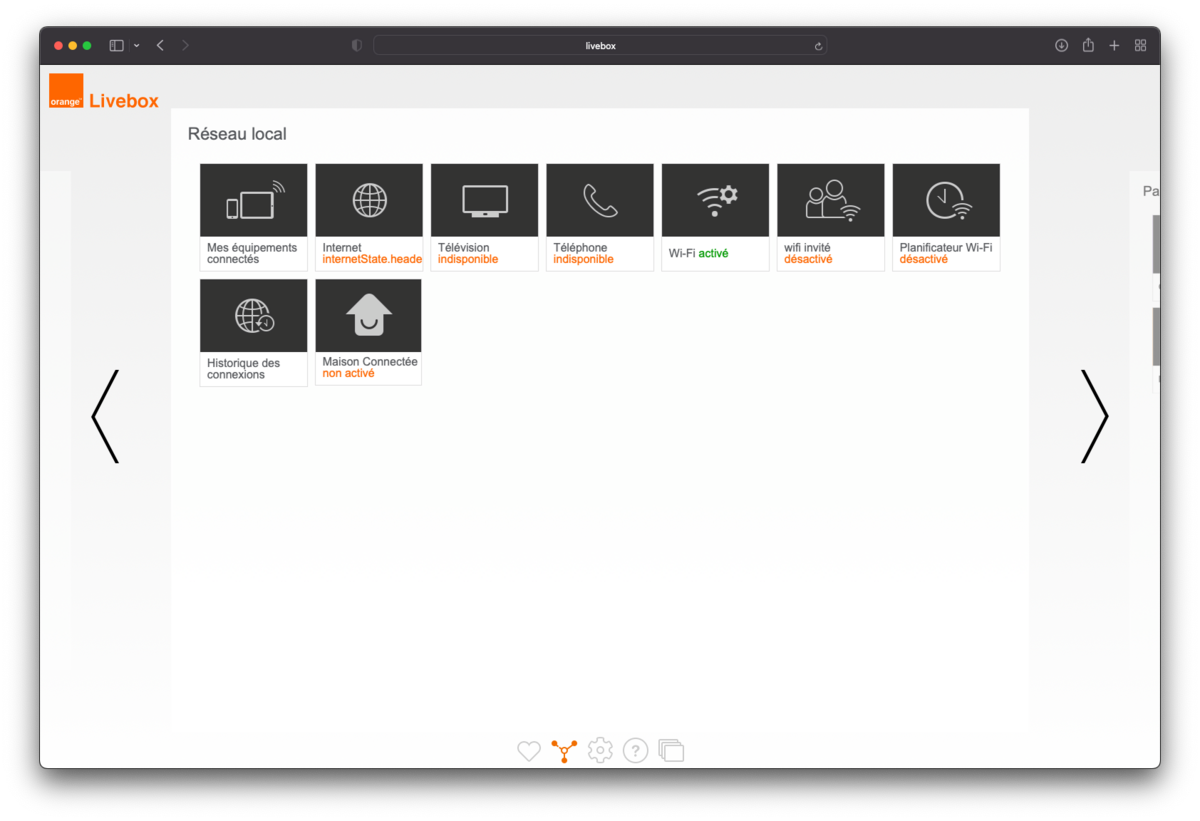Click Télévision indisponible label
This screenshot has height=821, width=1200.
pos(468,254)
